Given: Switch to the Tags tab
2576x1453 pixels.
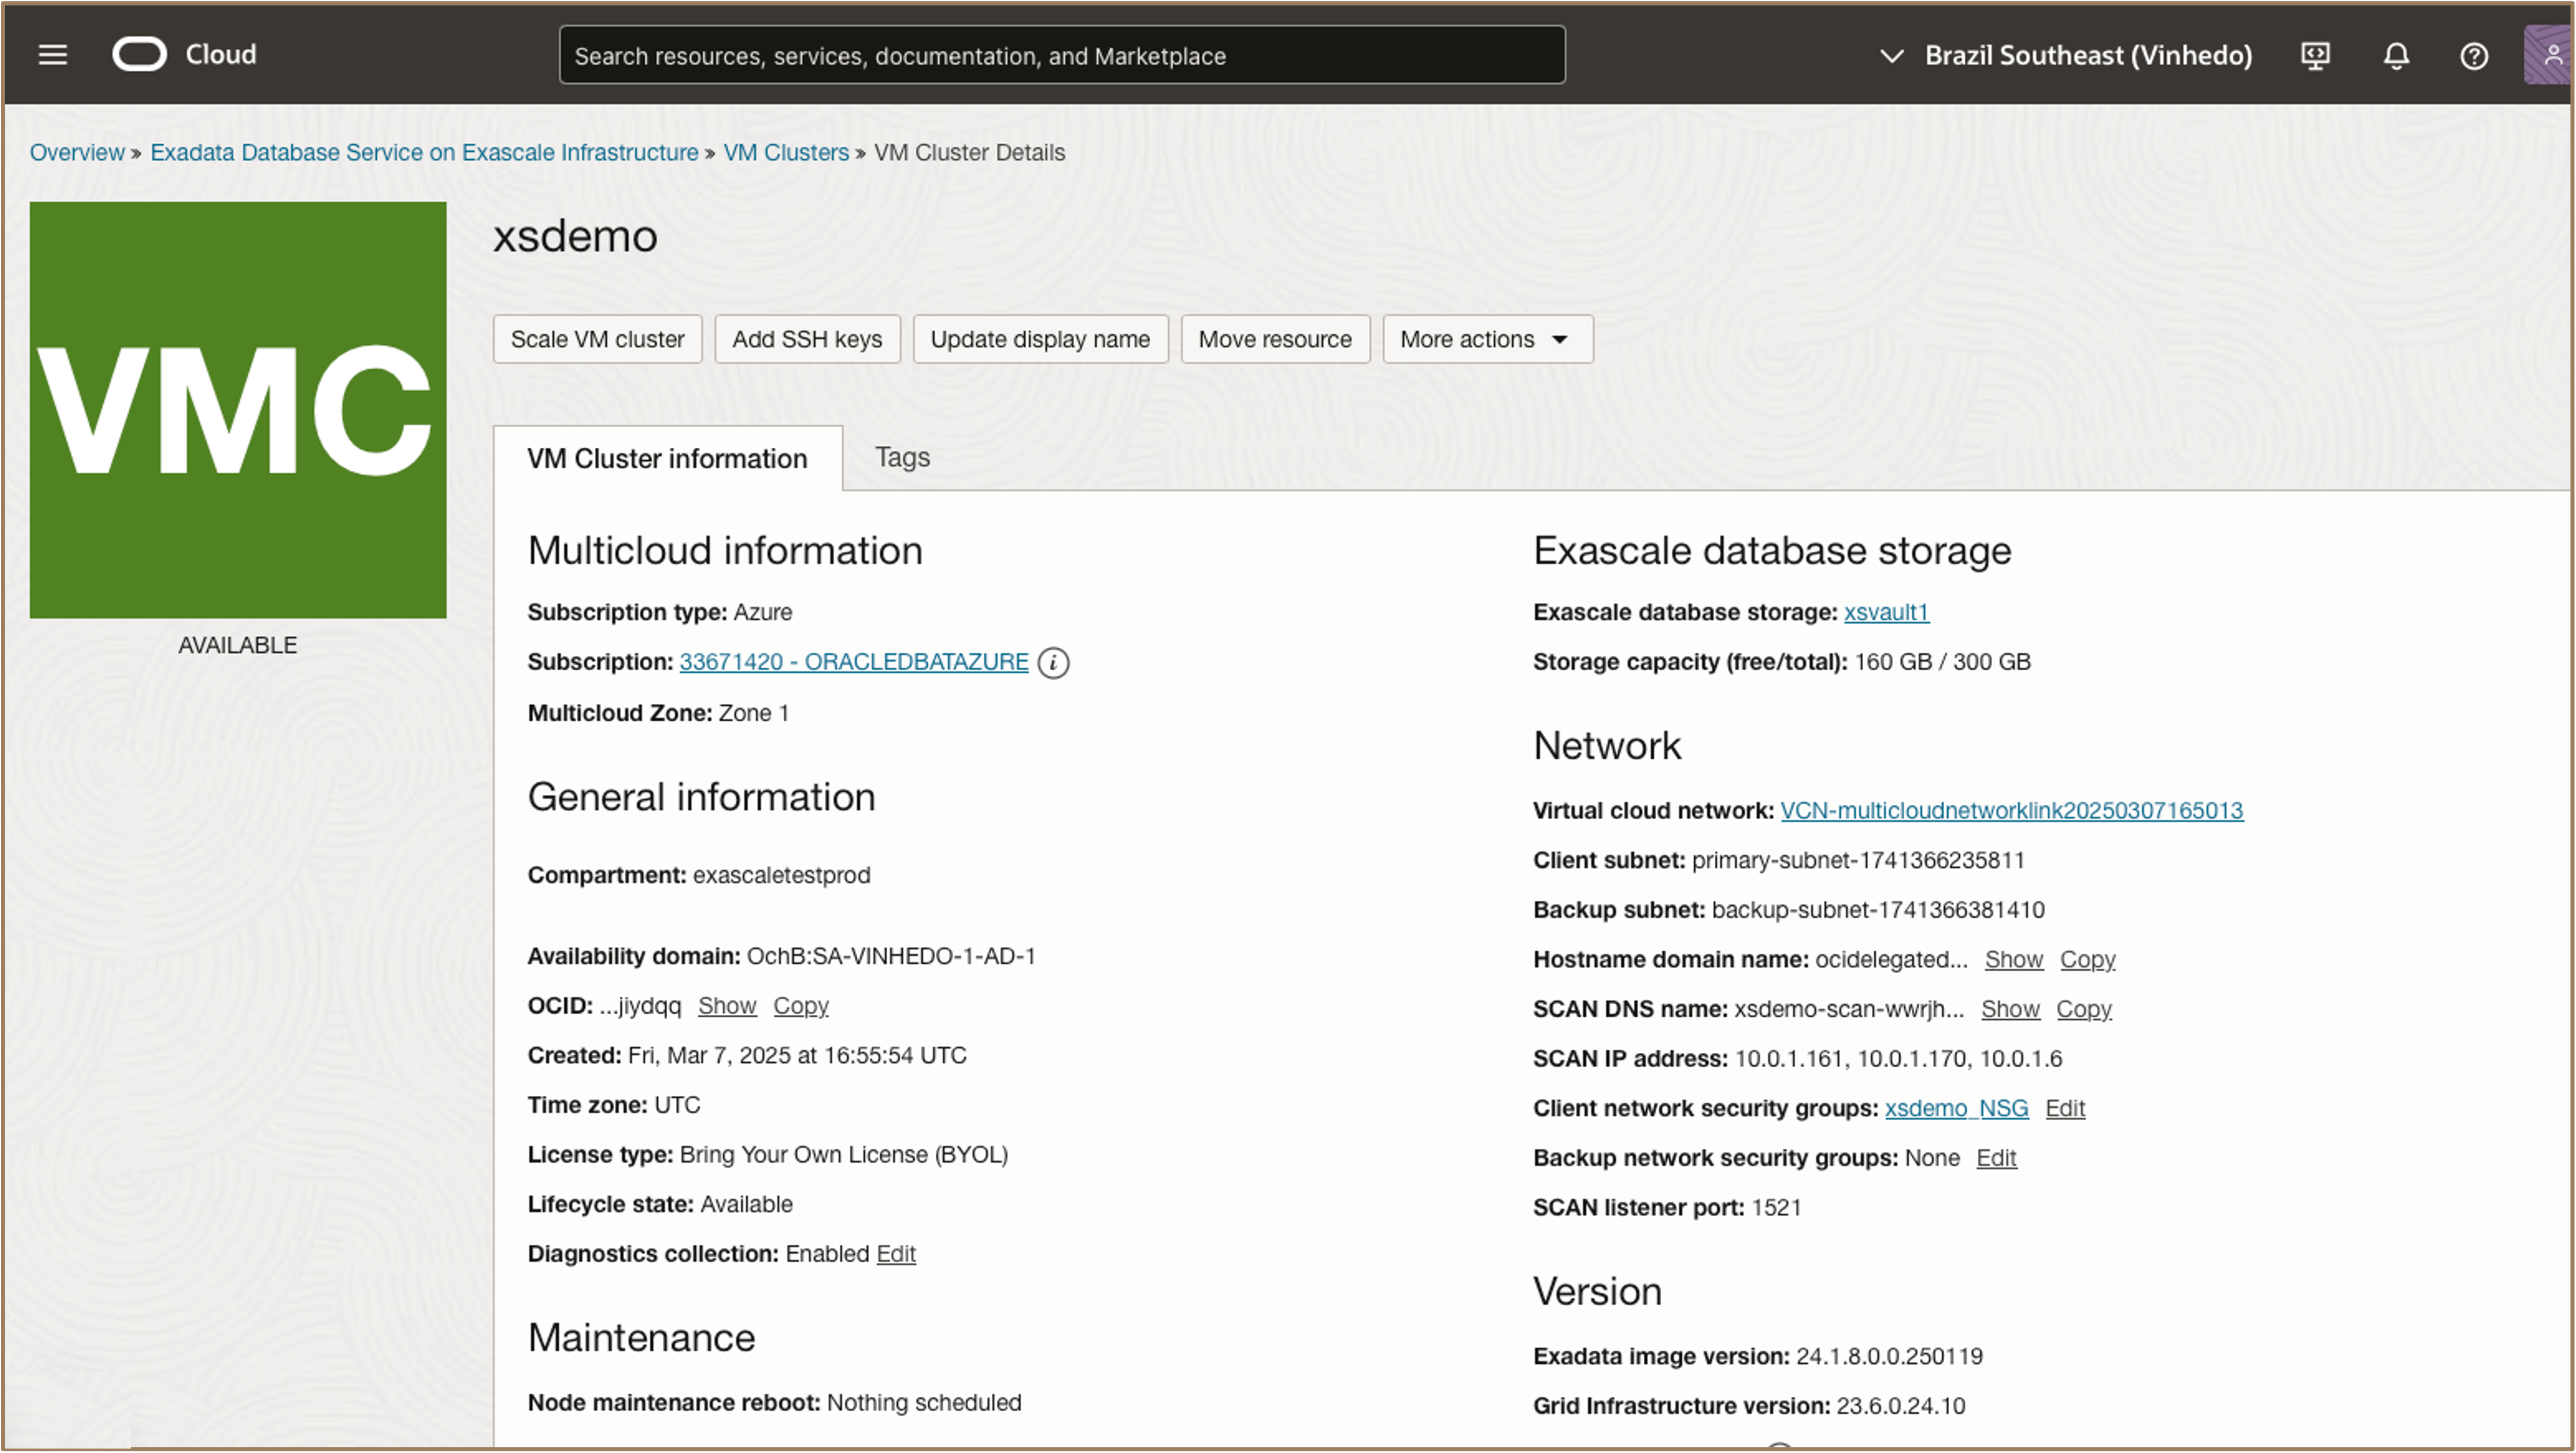Looking at the screenshot, I should (902, 457).
